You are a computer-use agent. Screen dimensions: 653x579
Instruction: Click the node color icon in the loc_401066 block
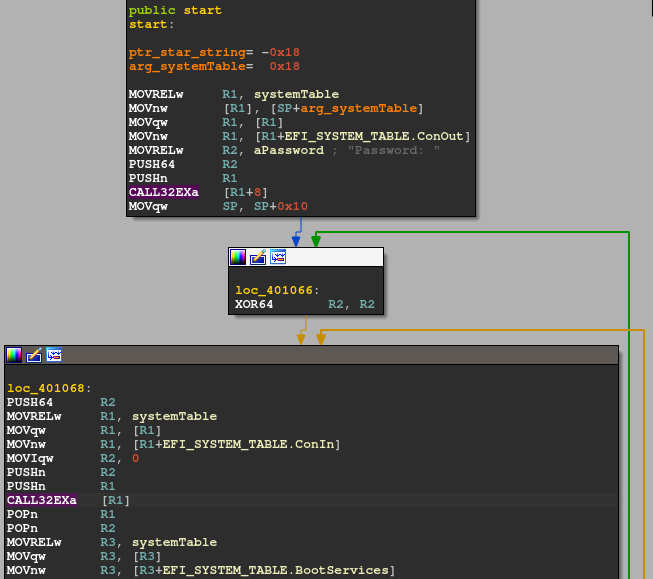pyautogui.click(x=238, y=257)
